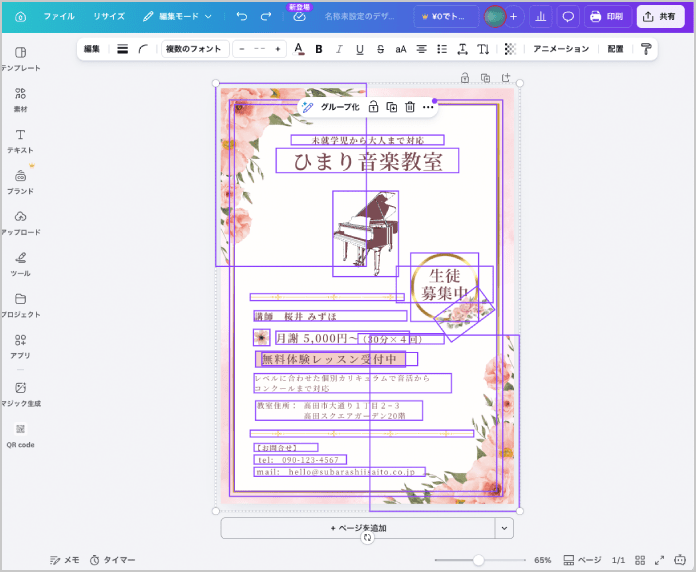Open the 複数のフォント font dropdown
Image resolution: width=696 pixels, height=572 pixels.
(x=193, y=49)
